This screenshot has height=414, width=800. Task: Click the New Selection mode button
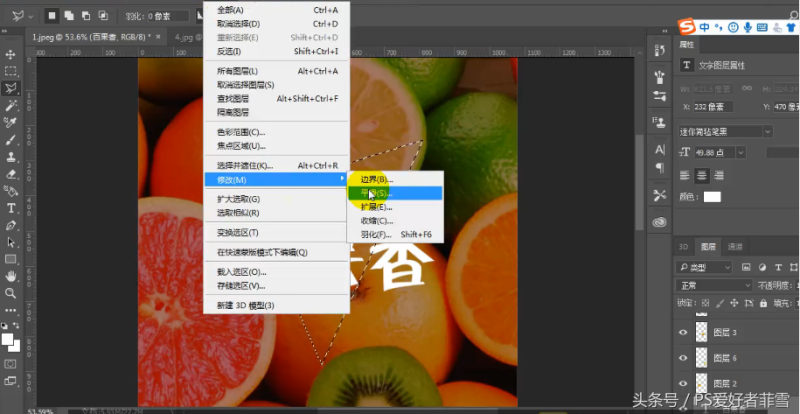(52, 16)
